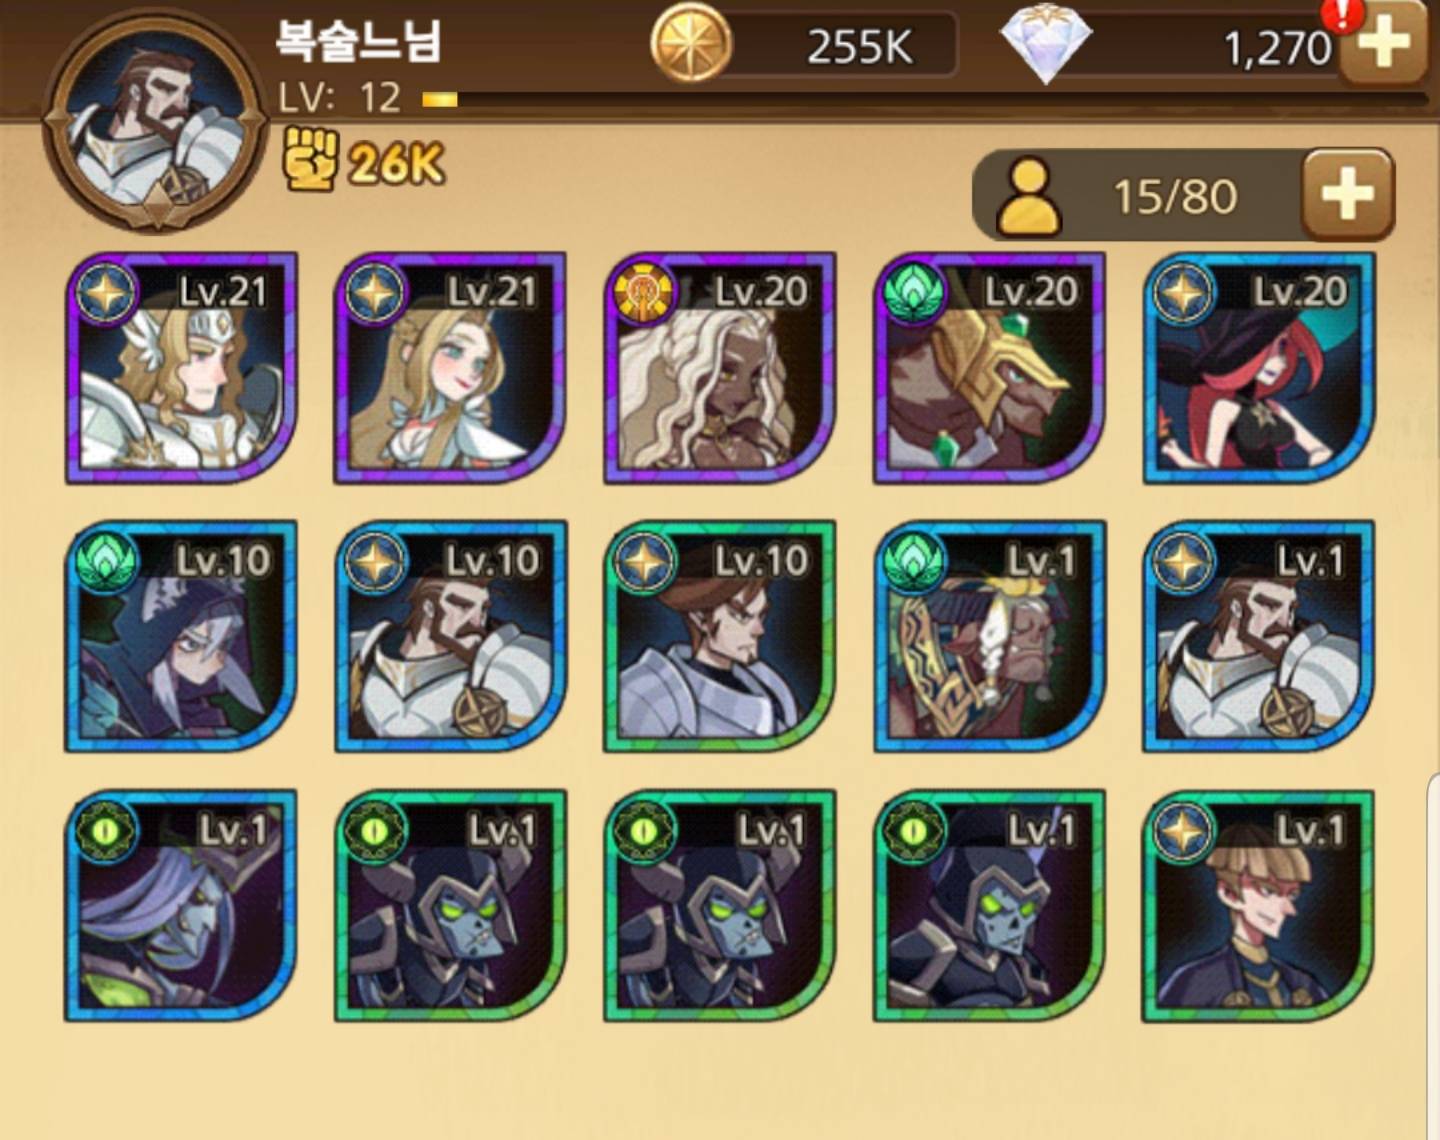Select the brown-haired armored Lv.10 hero

[x=720, y=636]
